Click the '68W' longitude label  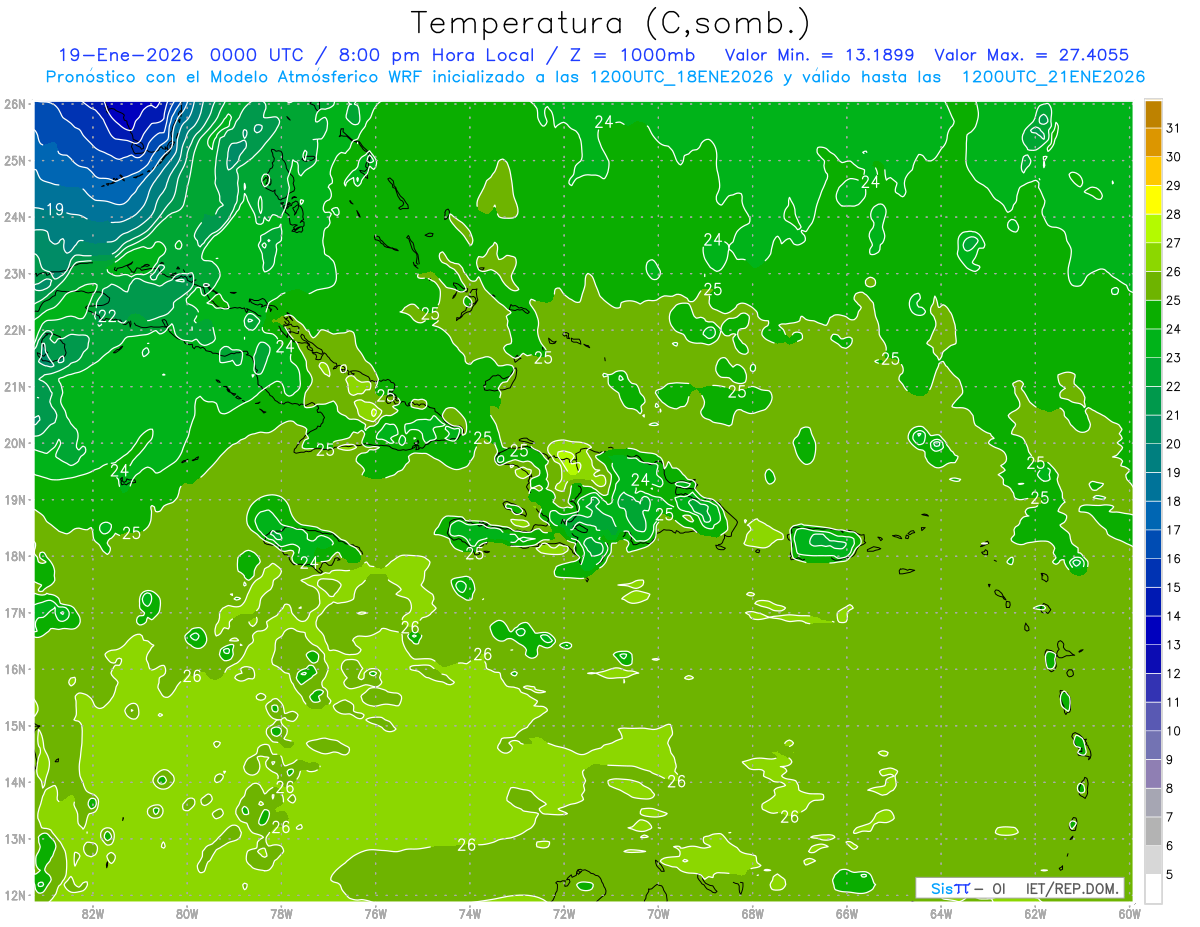(x=753, y=913)
